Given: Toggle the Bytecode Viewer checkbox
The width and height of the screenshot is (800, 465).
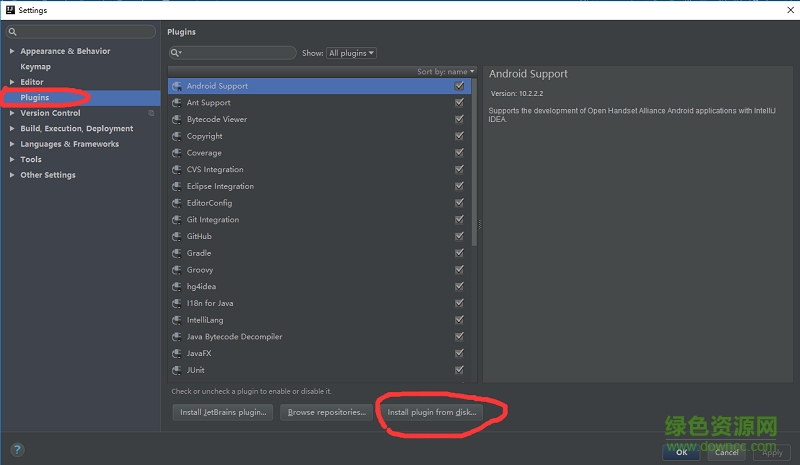Looking at the screenshot, I should click(459, 119).
